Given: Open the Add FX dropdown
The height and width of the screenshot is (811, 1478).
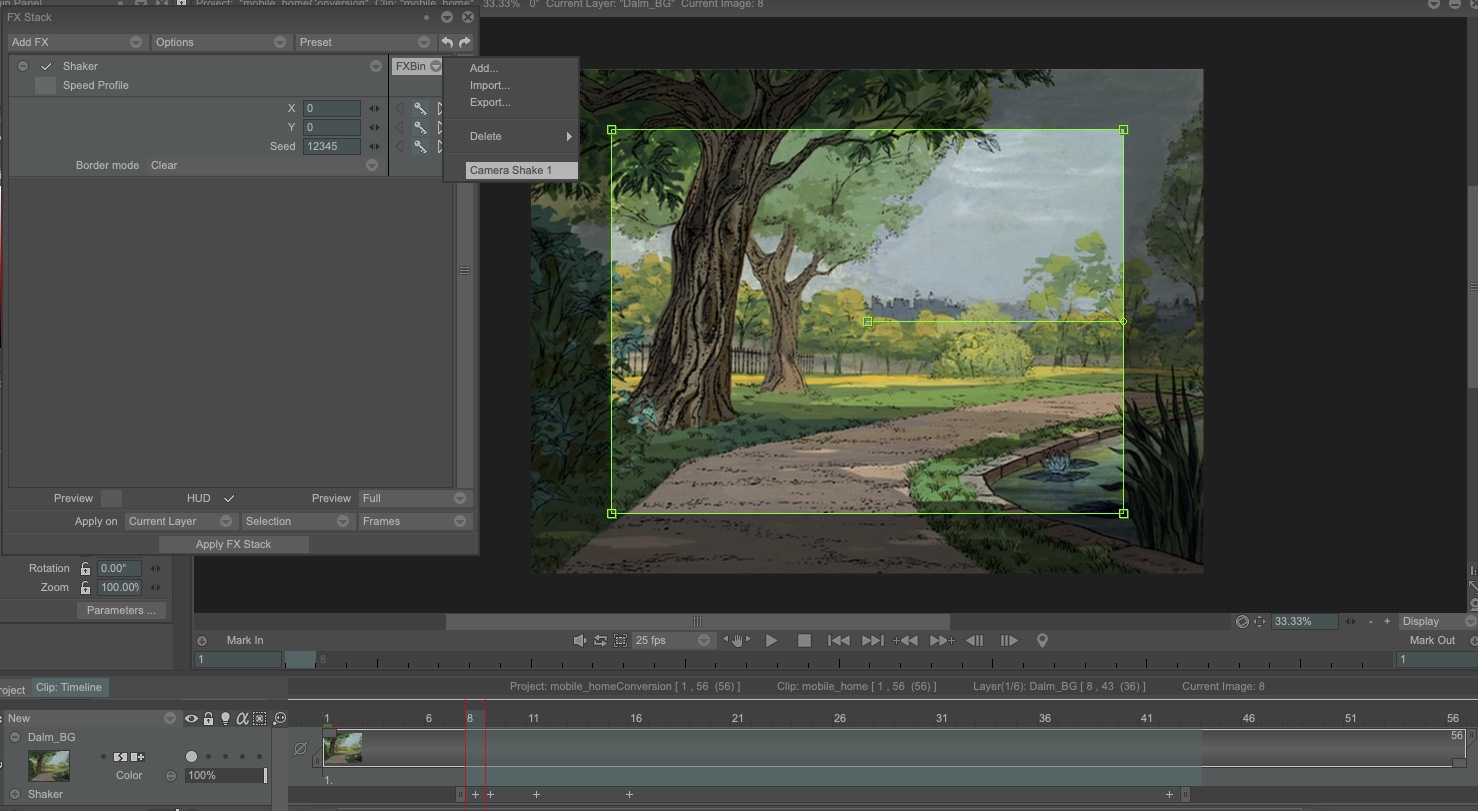Looking at the screenshot, I should click(x=77, y=42).
